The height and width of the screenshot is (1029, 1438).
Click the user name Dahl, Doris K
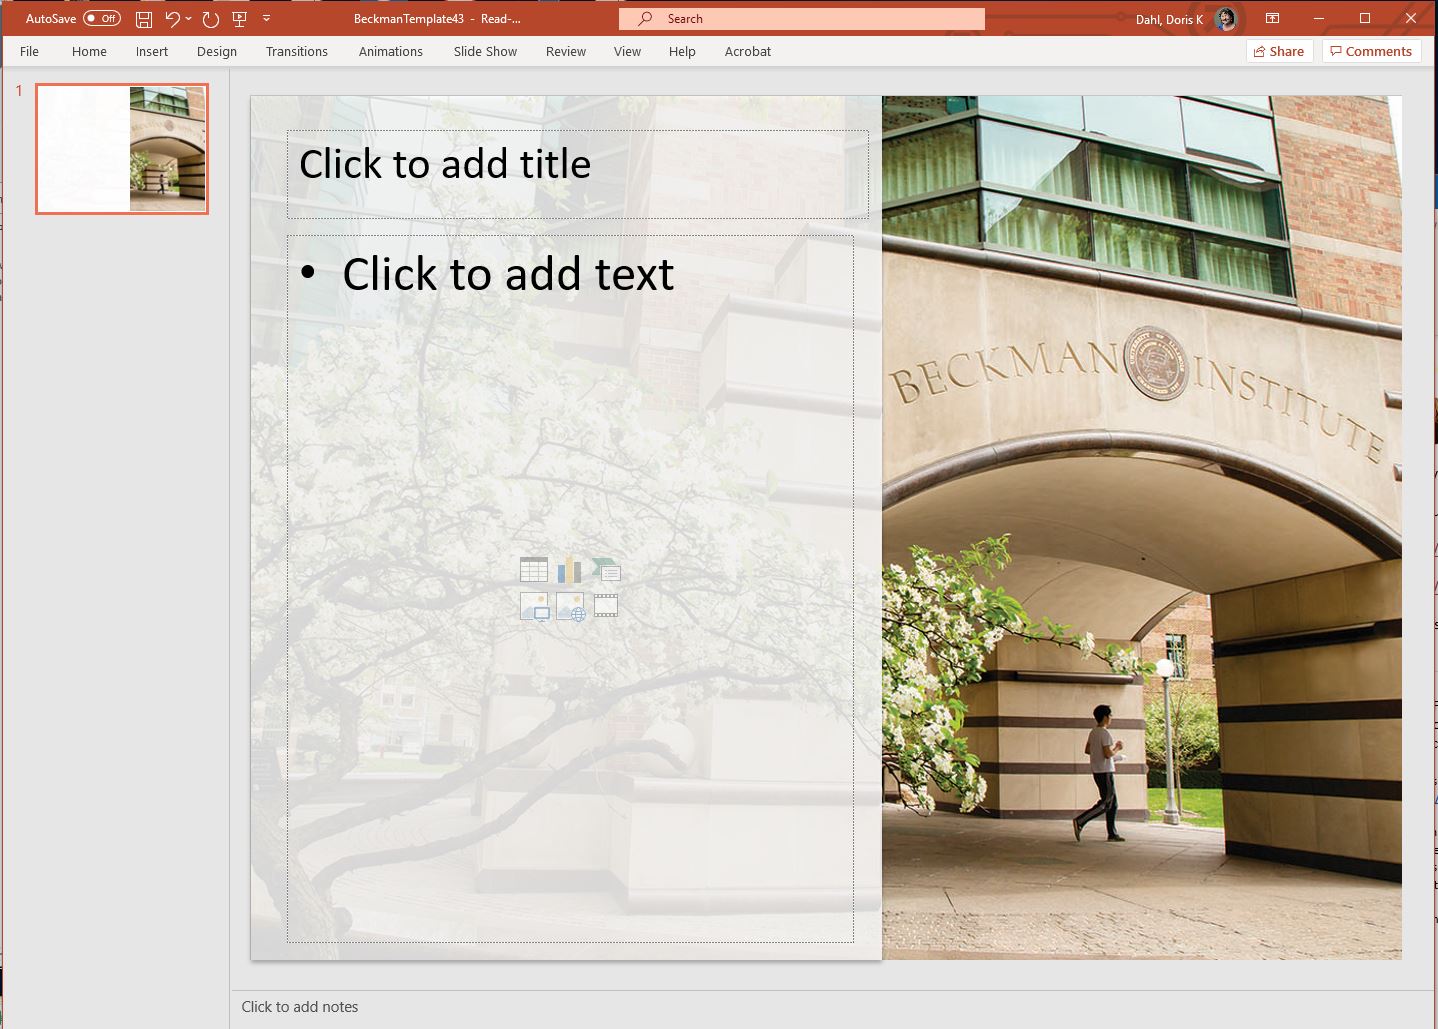click(x=1169, y=19)
